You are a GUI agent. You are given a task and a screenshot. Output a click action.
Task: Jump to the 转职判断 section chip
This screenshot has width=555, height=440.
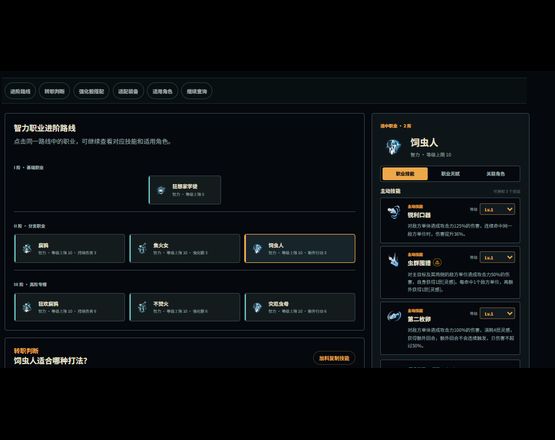coord(55,91)
